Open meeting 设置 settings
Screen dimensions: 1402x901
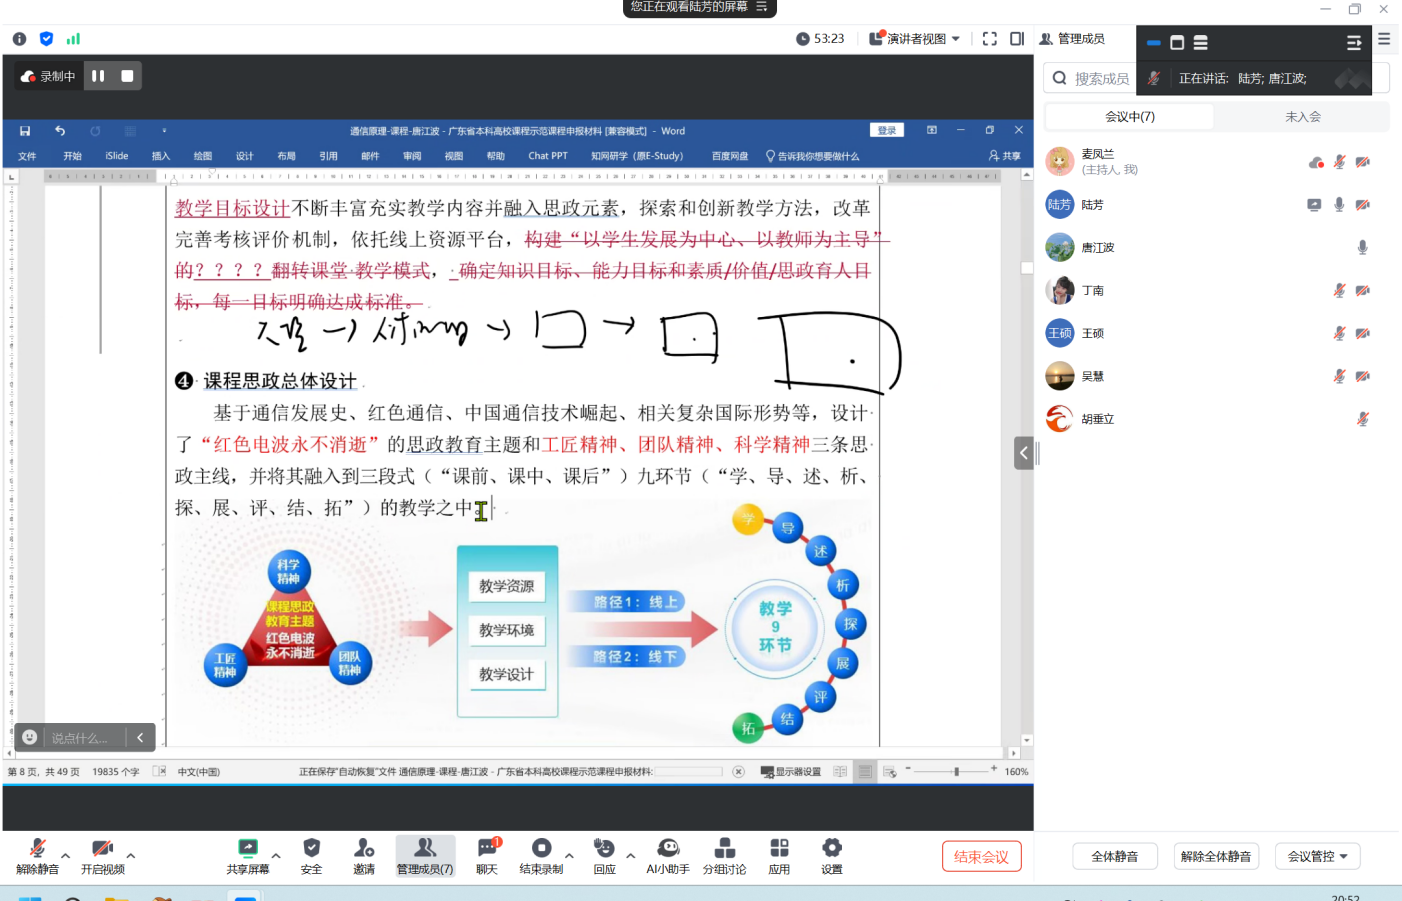coord(832,855)
